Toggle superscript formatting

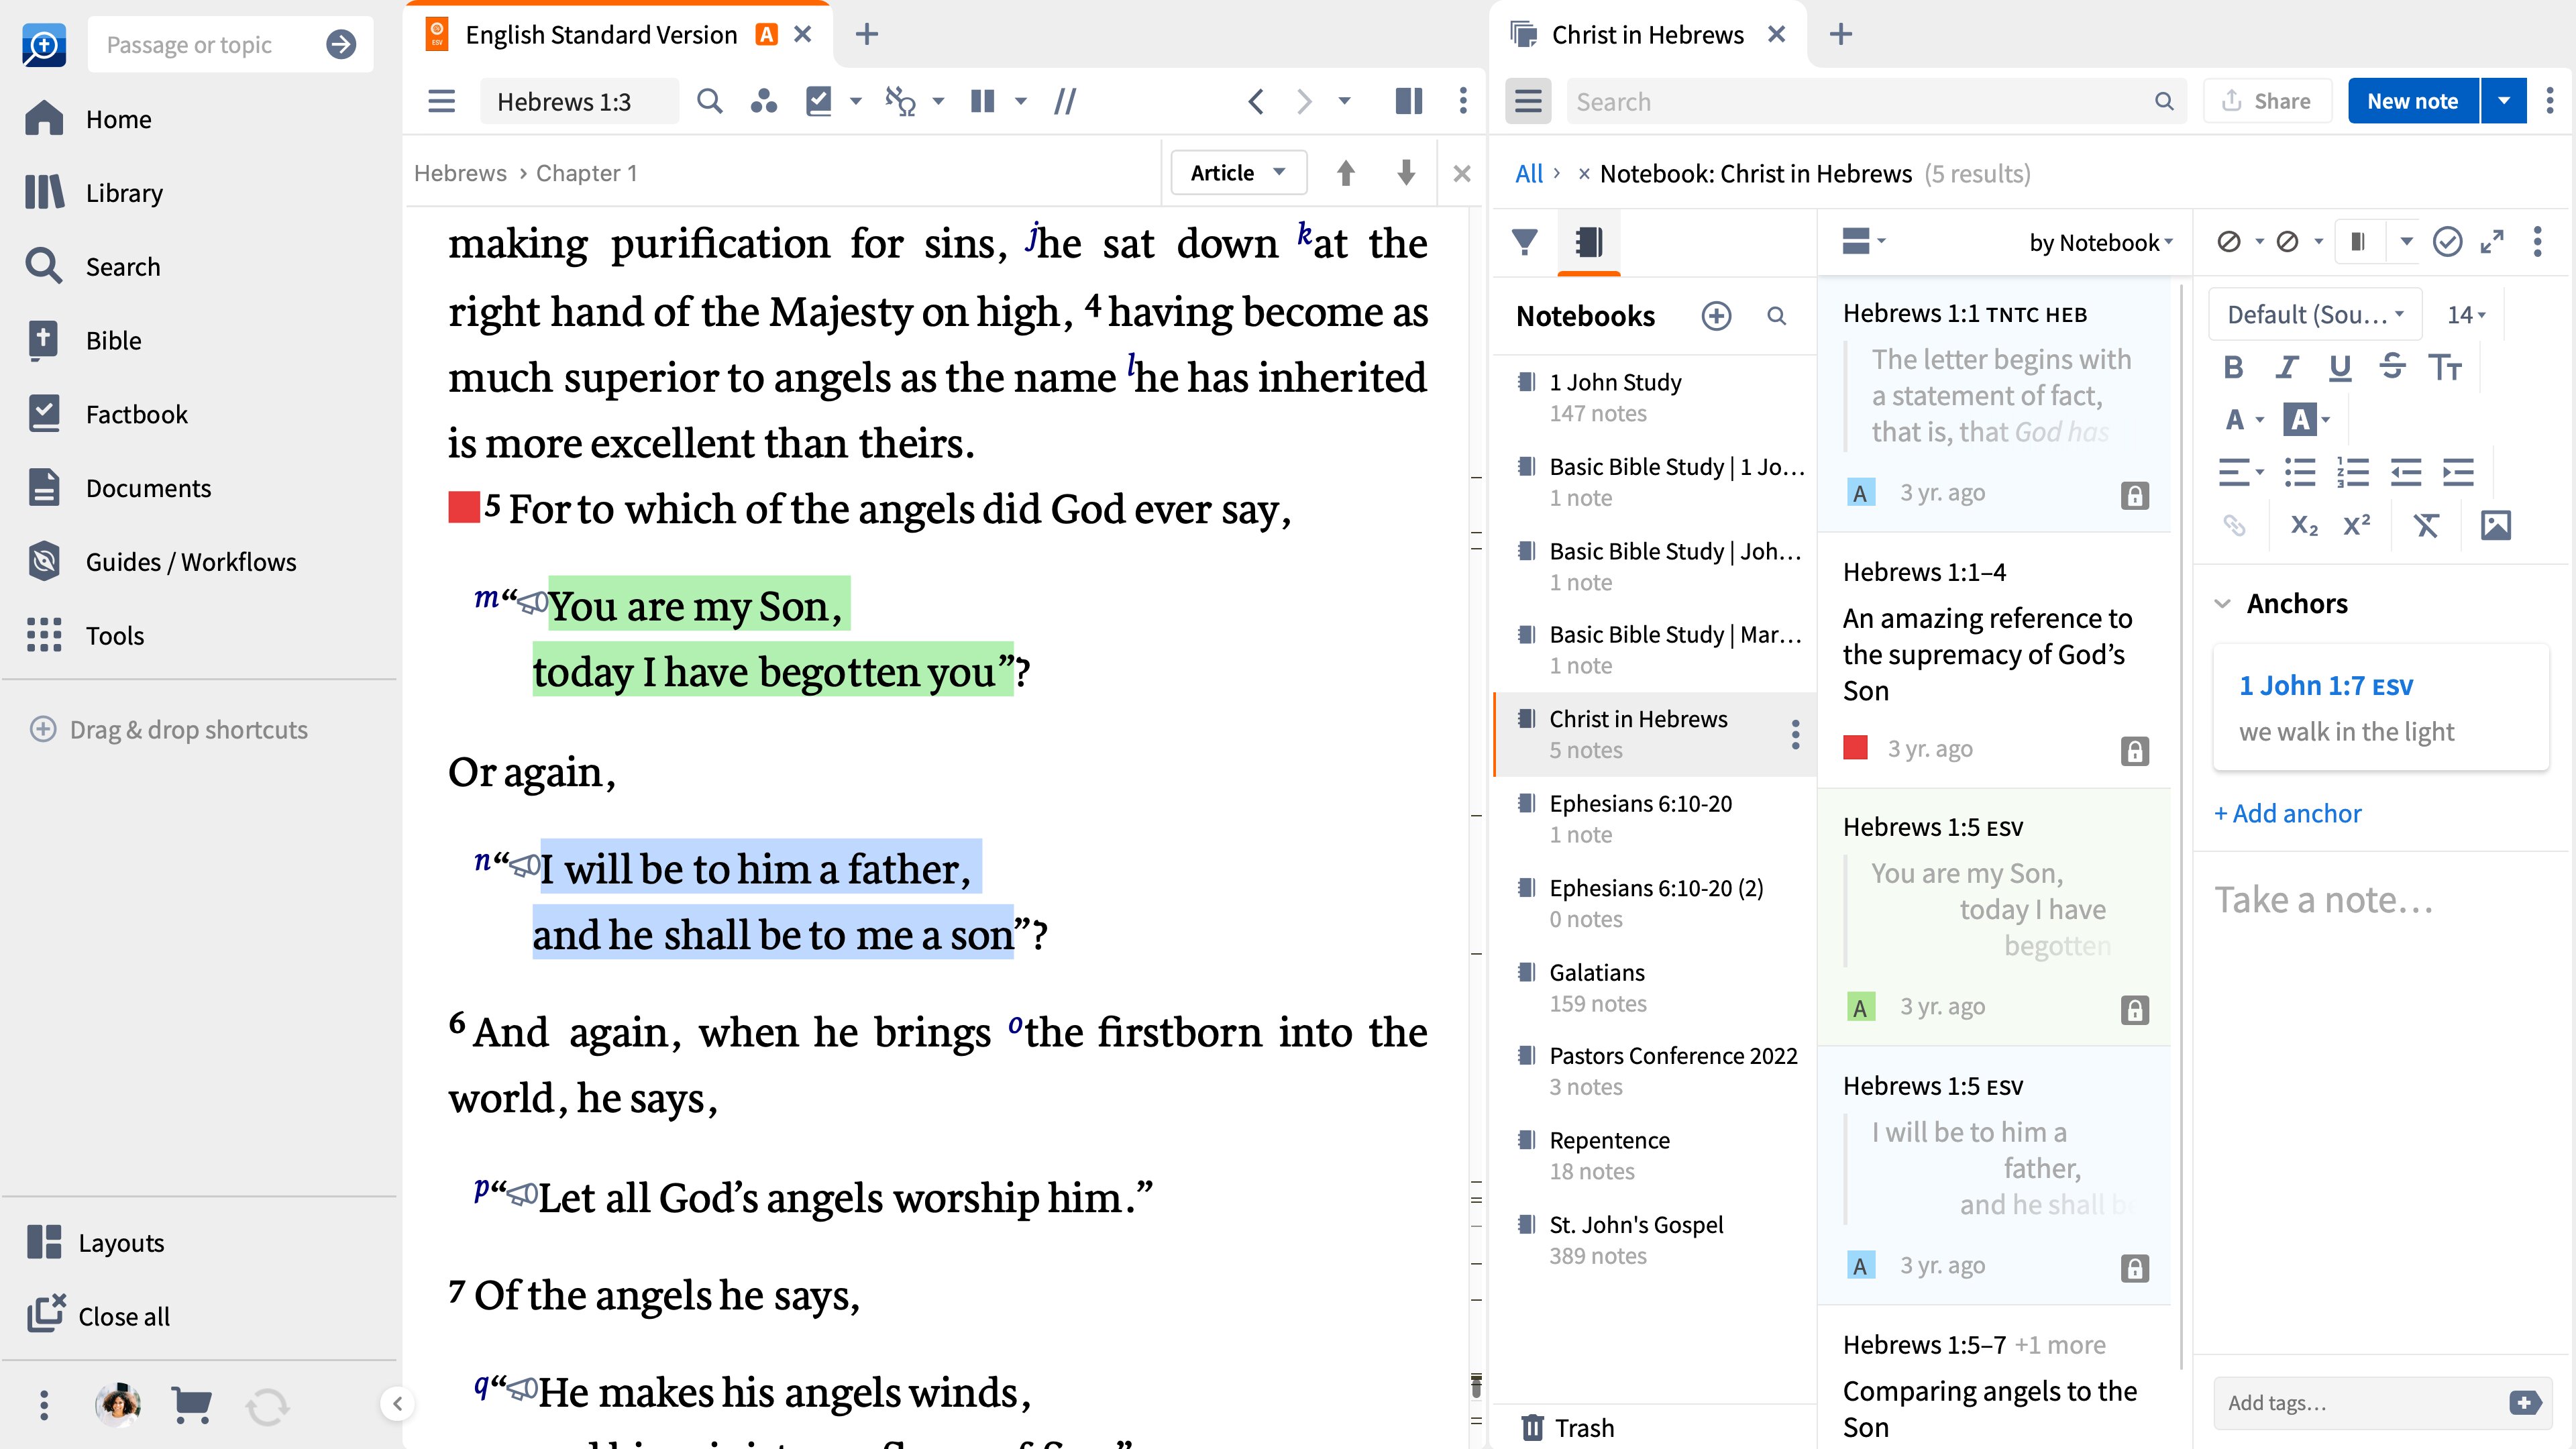[x=2356, y=525]
